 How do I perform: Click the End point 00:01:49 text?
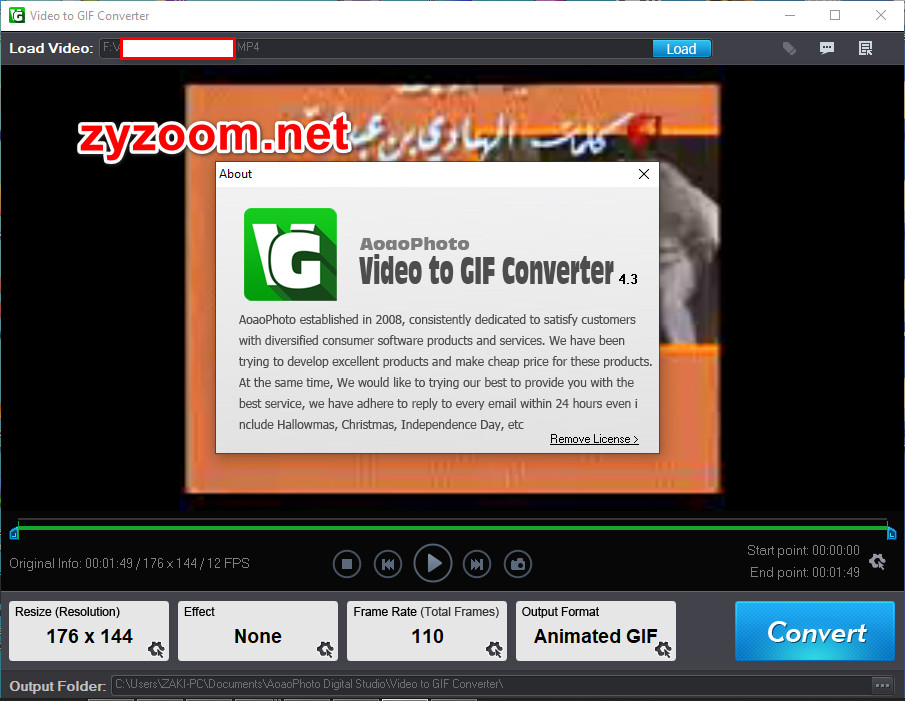click(x=805, y=572)
